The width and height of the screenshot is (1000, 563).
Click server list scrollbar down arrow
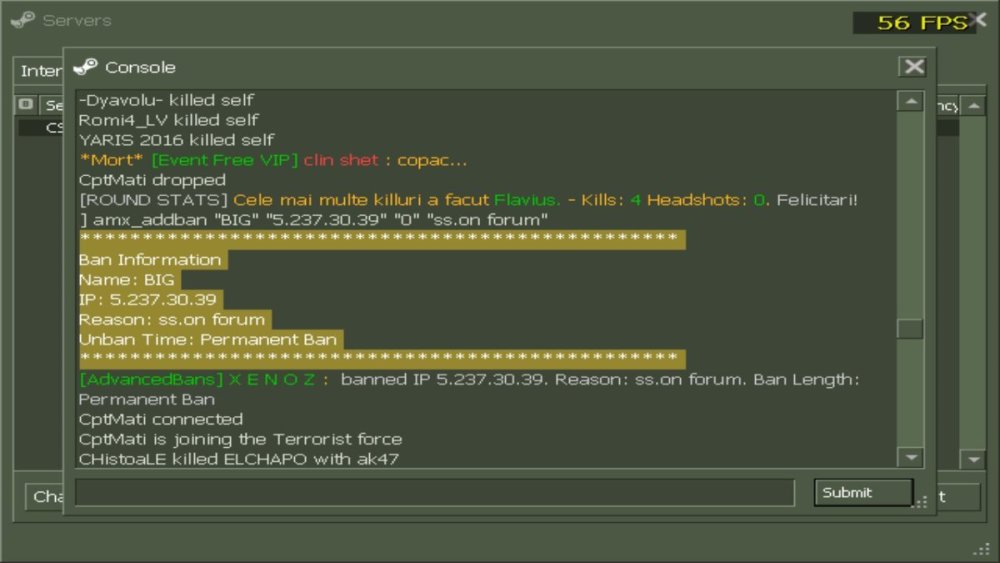pyautogui.click(x=973, y=459)
